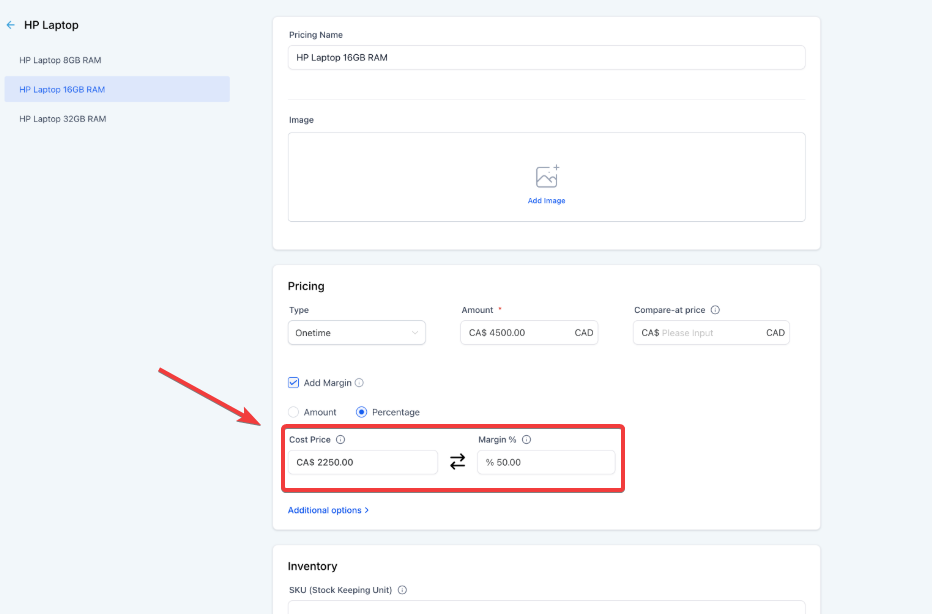932x614 pixels.
Task: Click the Compare-at price input field
Action: (710, 333)
